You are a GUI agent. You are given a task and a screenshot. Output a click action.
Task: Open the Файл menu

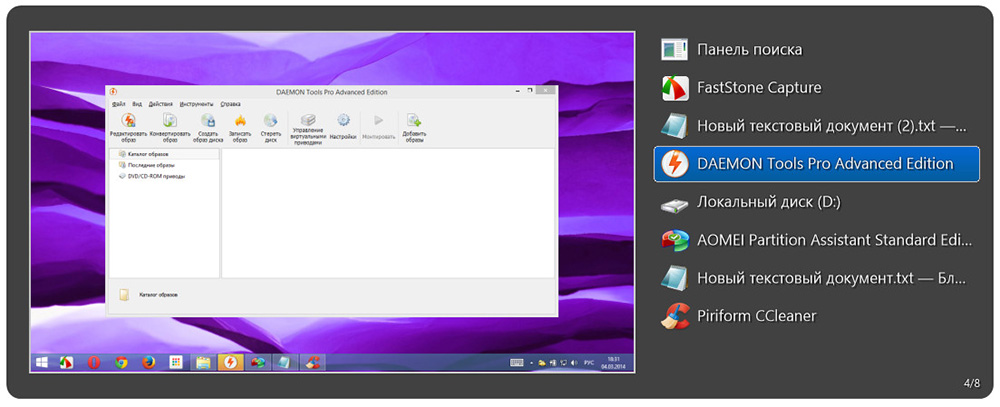pos(118,103)
